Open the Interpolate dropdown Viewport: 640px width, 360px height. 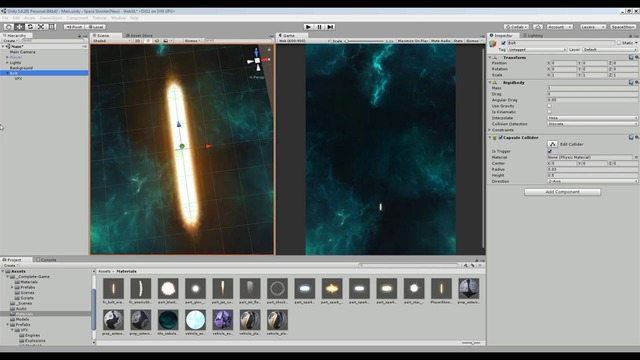[593, 118]
